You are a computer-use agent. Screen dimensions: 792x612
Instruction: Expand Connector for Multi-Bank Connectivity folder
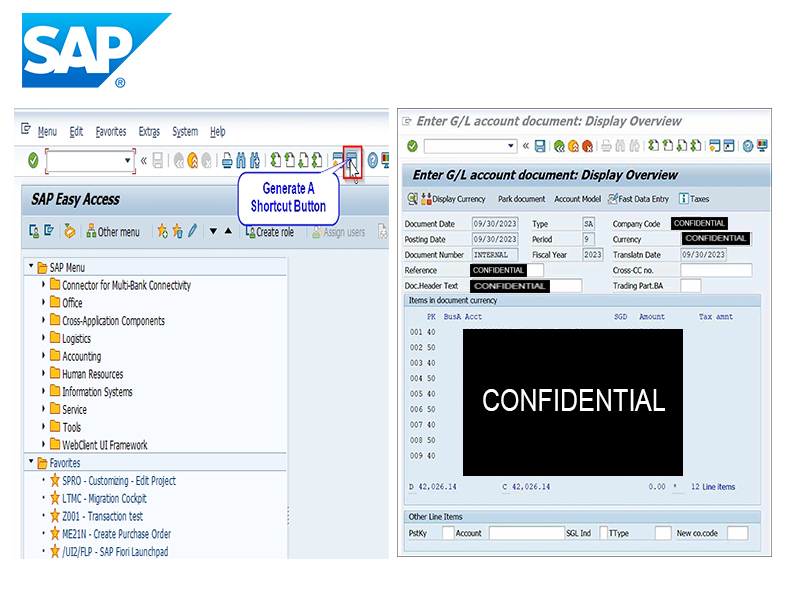click(43, 284)
